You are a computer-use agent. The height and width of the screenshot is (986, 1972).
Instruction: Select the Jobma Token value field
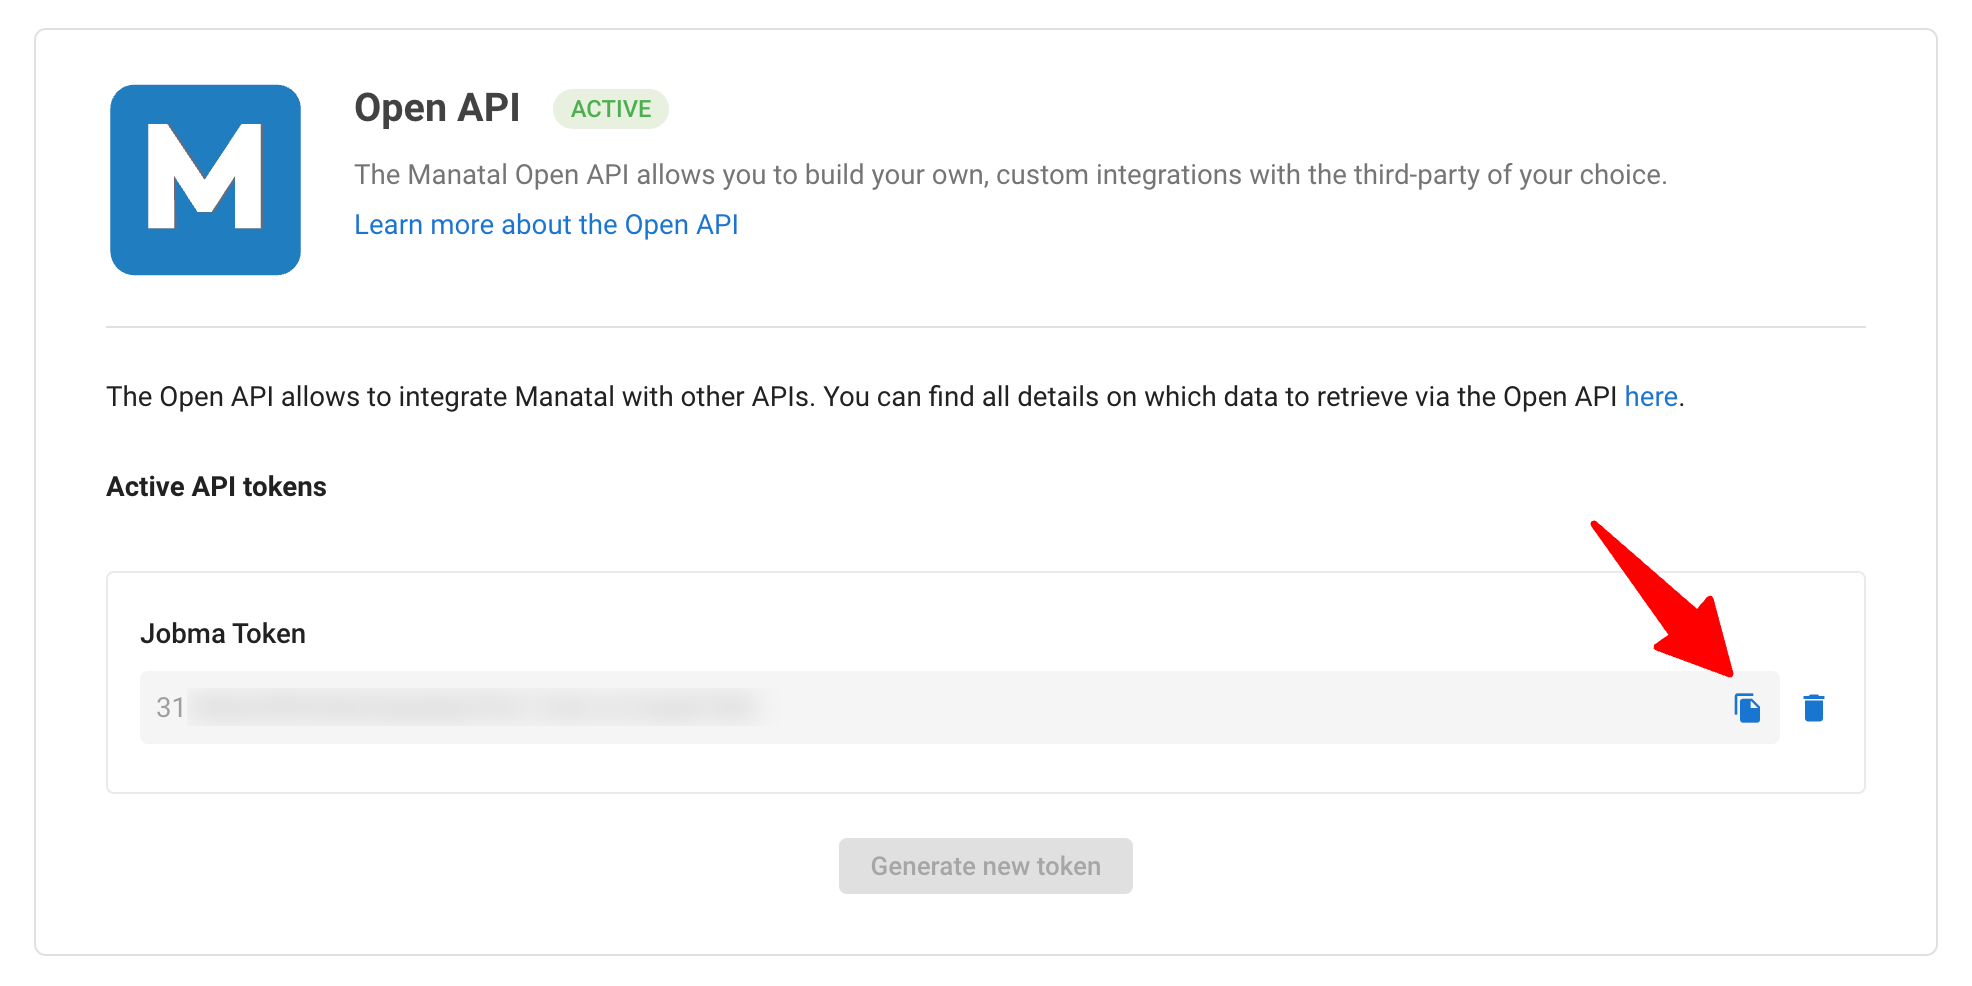(x=960, y=708)
